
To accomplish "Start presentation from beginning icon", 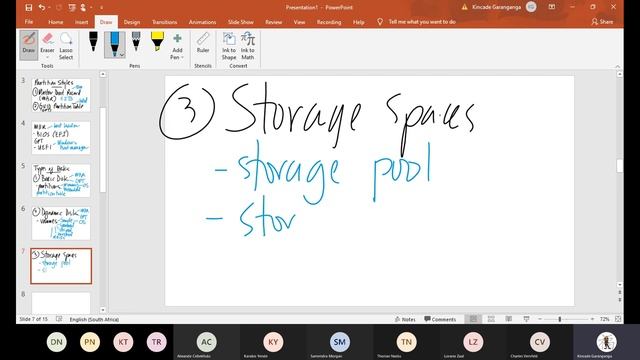I will tap(72, 7).
